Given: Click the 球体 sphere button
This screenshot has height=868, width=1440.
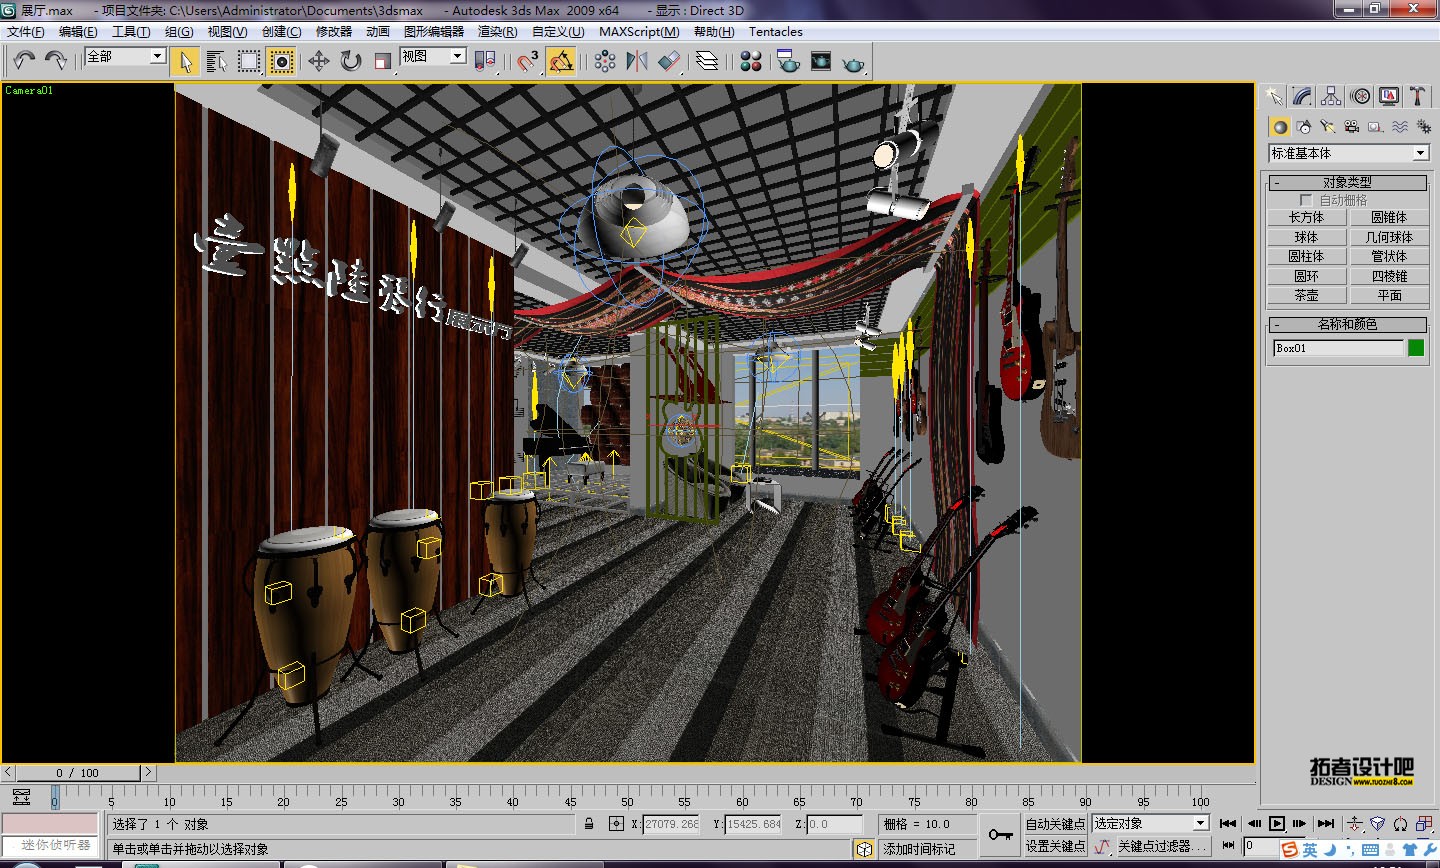Looking at the screenshot, I should (1306, 237).
